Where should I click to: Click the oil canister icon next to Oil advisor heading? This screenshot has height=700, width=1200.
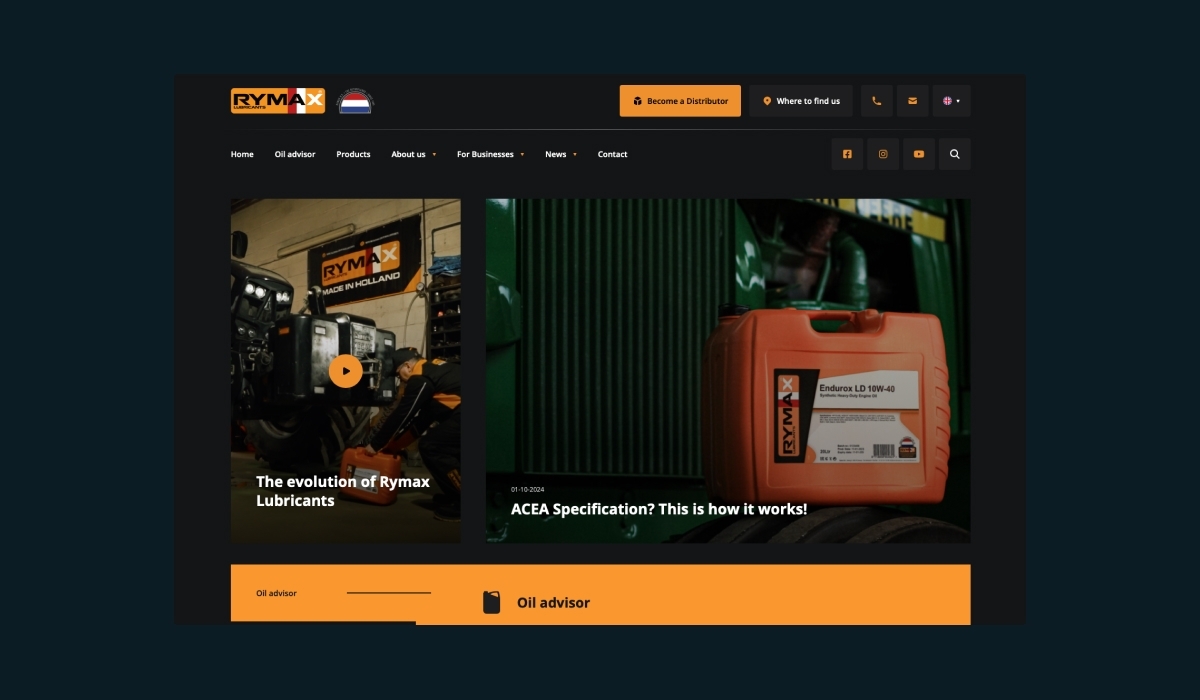491,602
